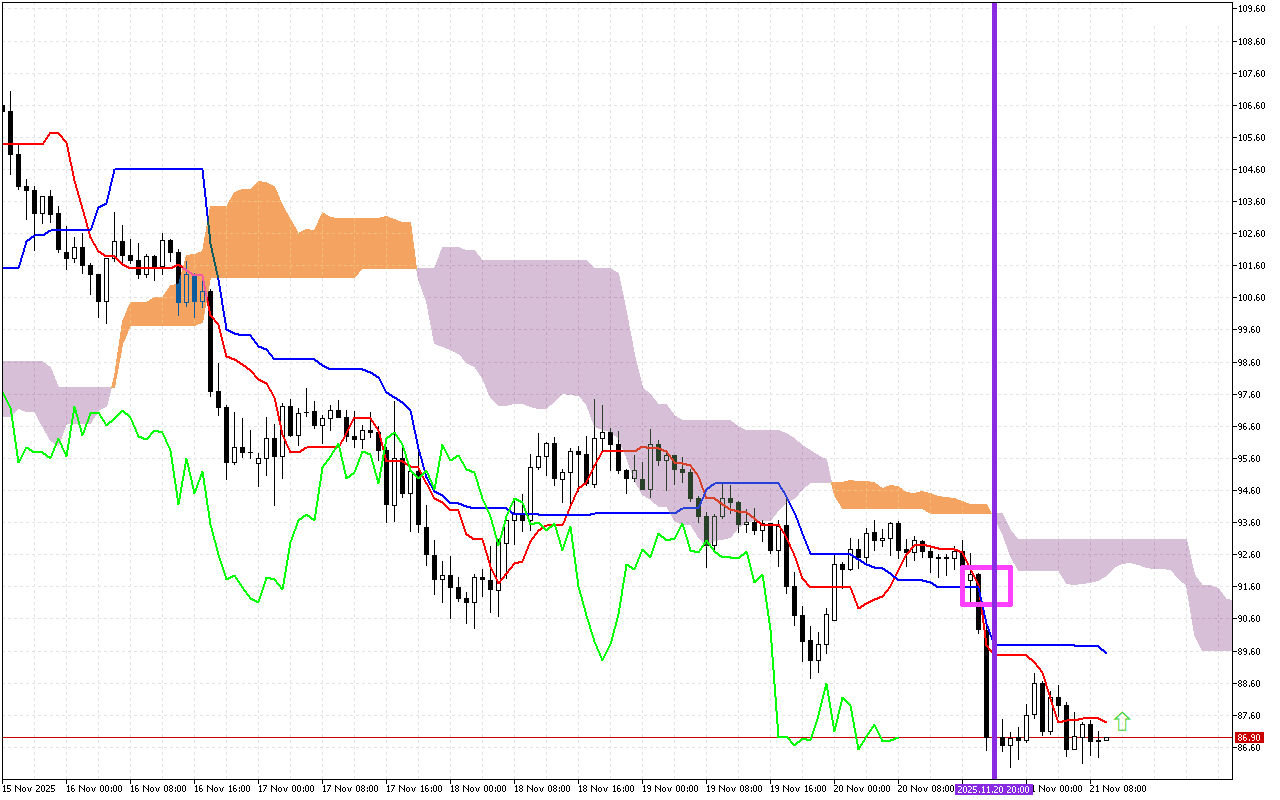Click the 18 Nov 00:00 time axis label
This screenshot has height=800, width=1280.
(478, 789)
